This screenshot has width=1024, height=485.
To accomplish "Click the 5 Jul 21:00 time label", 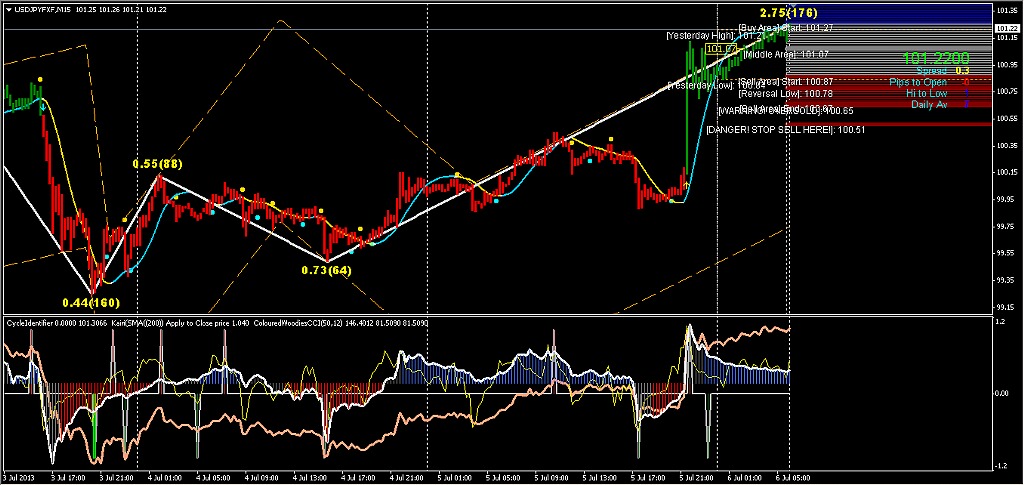I will [696, 477].
